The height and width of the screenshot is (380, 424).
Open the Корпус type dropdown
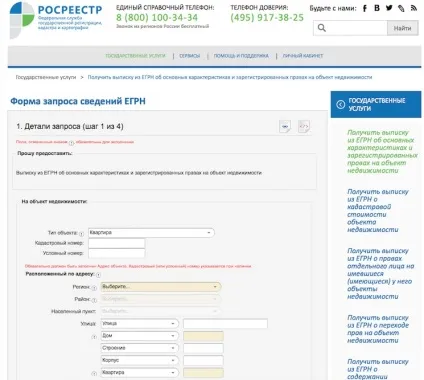click(140, 360)
